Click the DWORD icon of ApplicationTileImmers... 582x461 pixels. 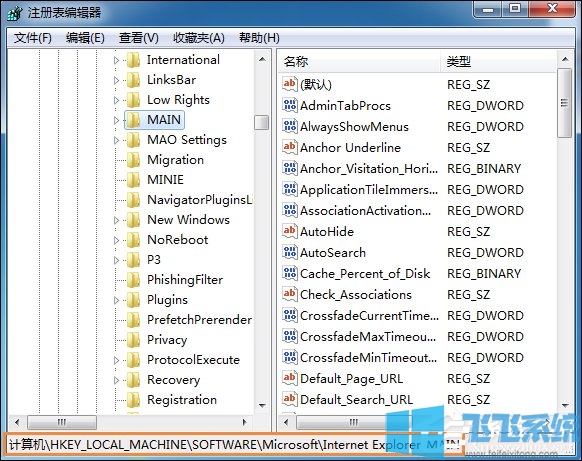[290, 189]
